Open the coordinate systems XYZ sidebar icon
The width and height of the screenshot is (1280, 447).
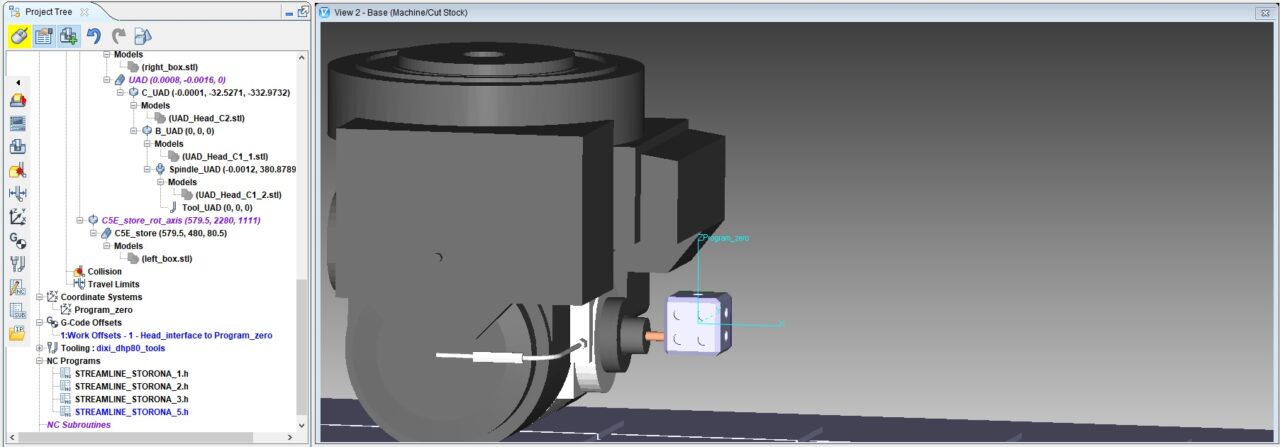17,217
